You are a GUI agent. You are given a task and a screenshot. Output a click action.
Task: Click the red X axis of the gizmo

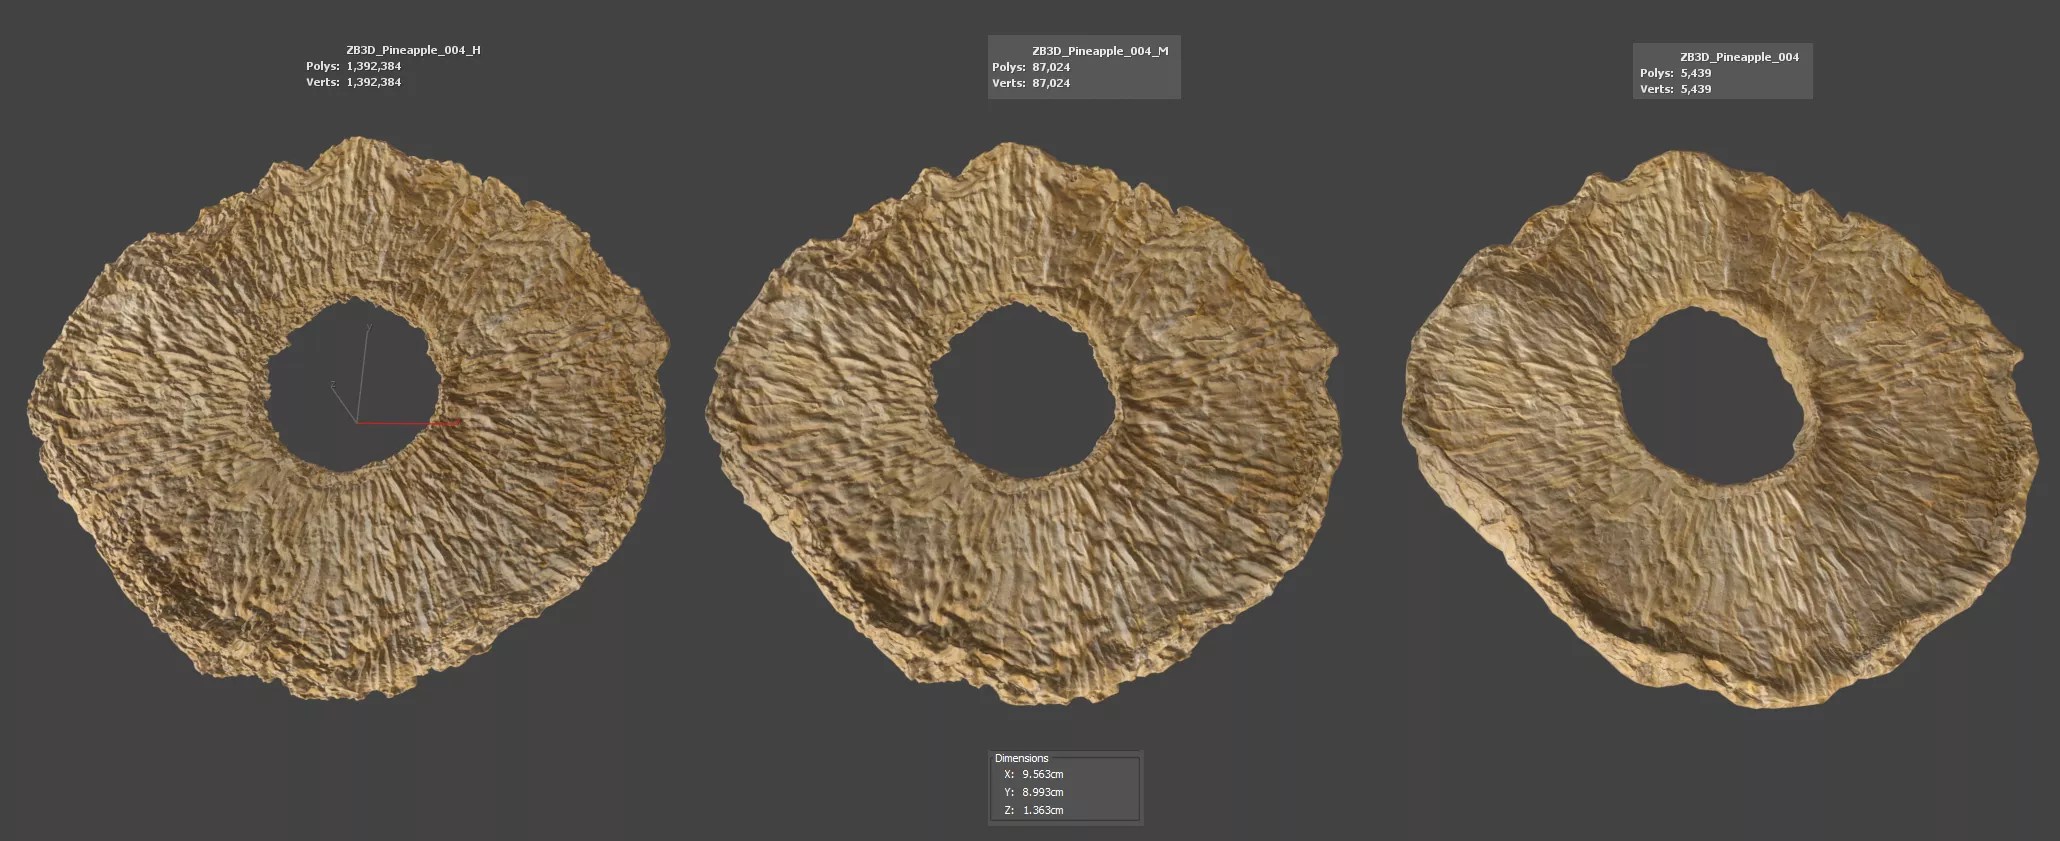tap(410, 423)
